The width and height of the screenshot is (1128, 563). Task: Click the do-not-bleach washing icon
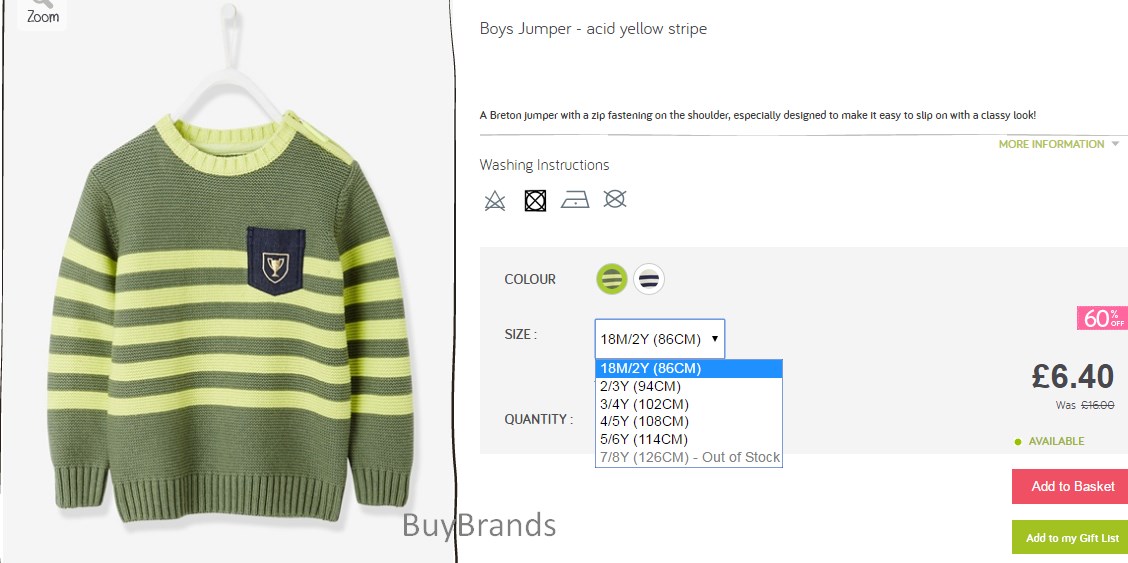pyautogui.click(x=495, y=201)
